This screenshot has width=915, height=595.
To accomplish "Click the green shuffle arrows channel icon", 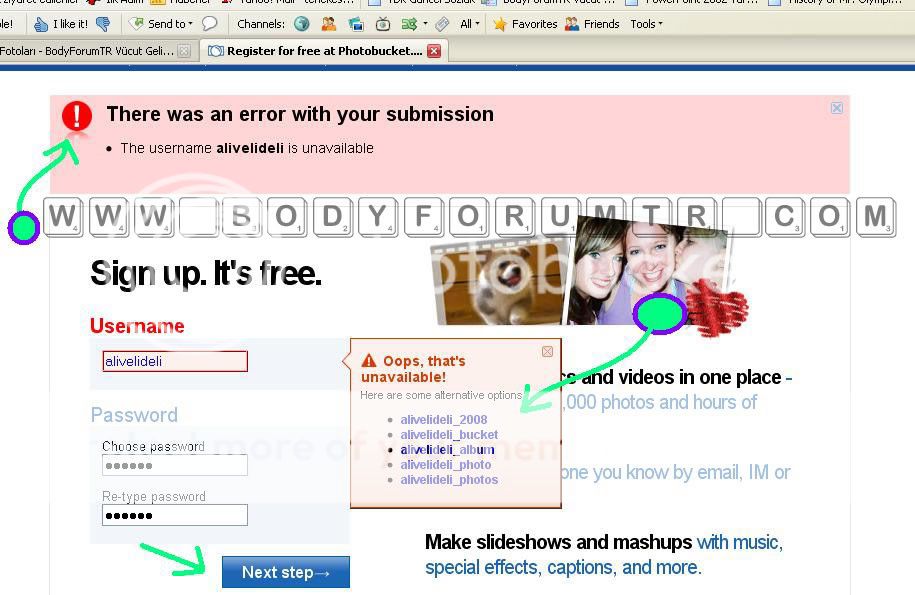I will 409,24.
